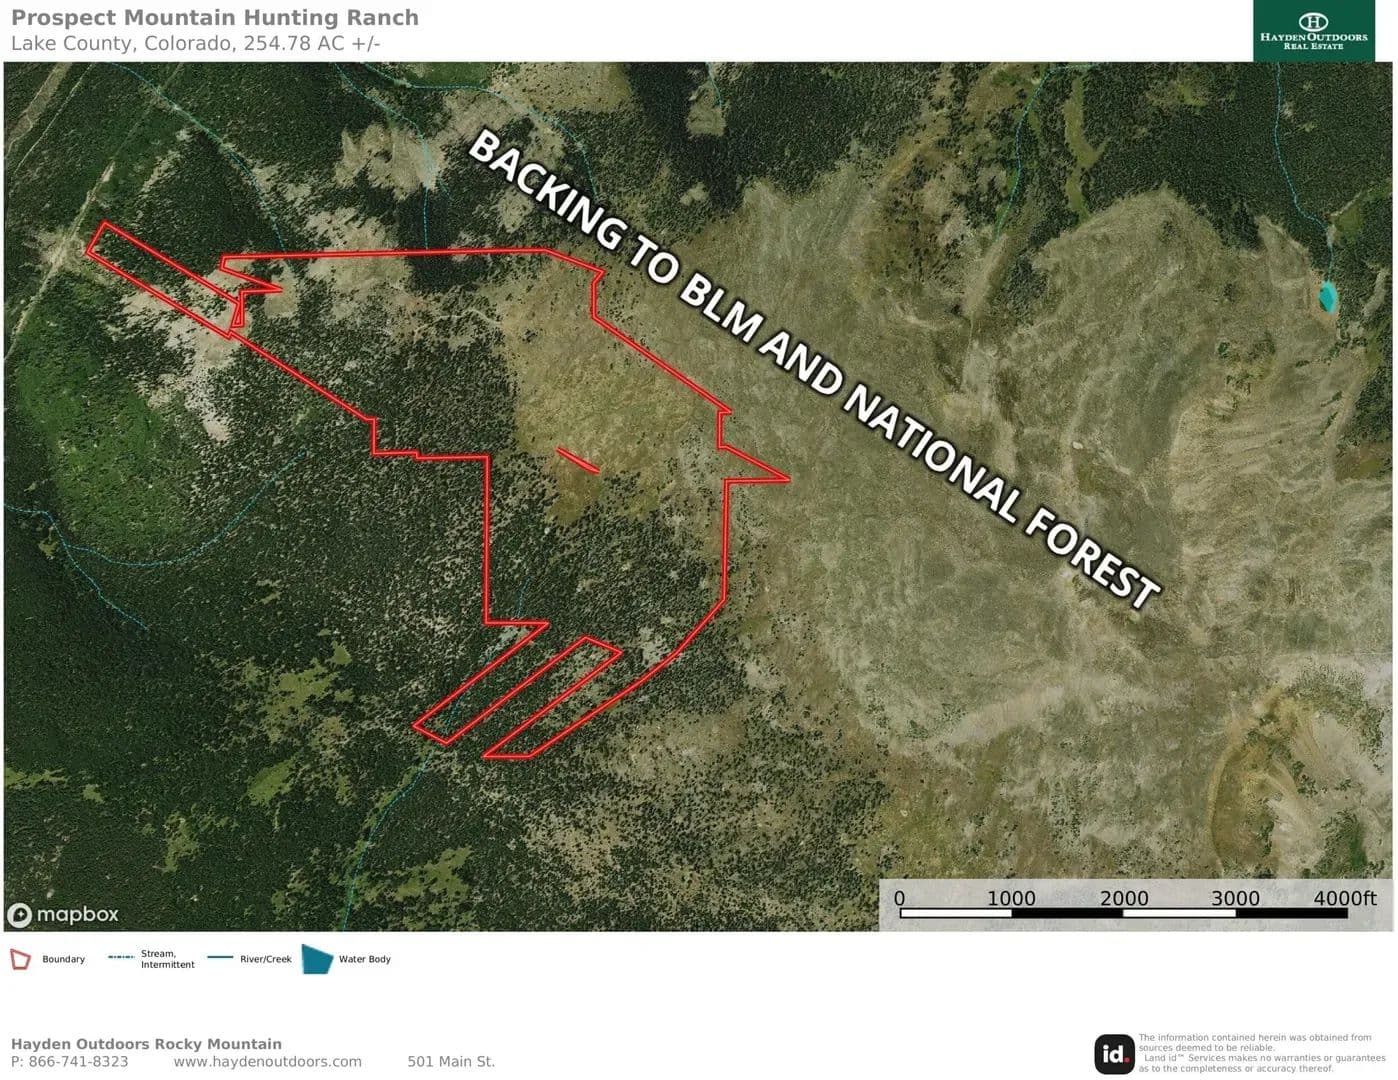Image resolution: width=1398 pixels, height=1080 pixels.
Task: Click the mapbox logo on map
Action: coord(63,914)
